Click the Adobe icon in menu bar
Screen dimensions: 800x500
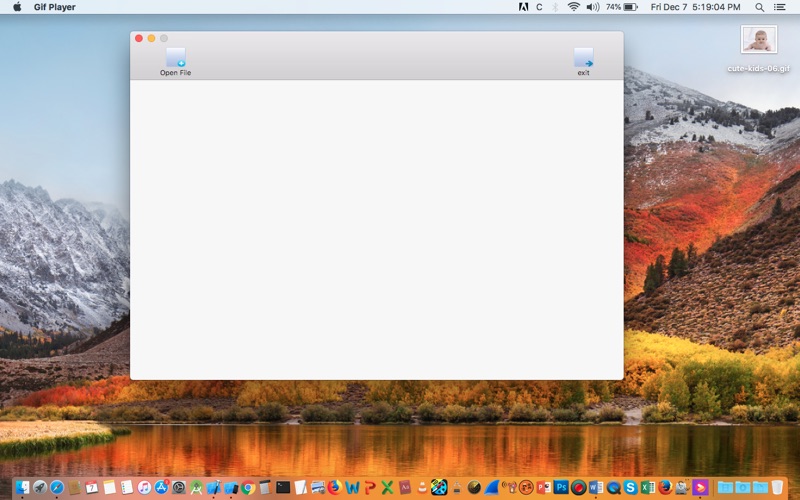click(x=523, y=7)
